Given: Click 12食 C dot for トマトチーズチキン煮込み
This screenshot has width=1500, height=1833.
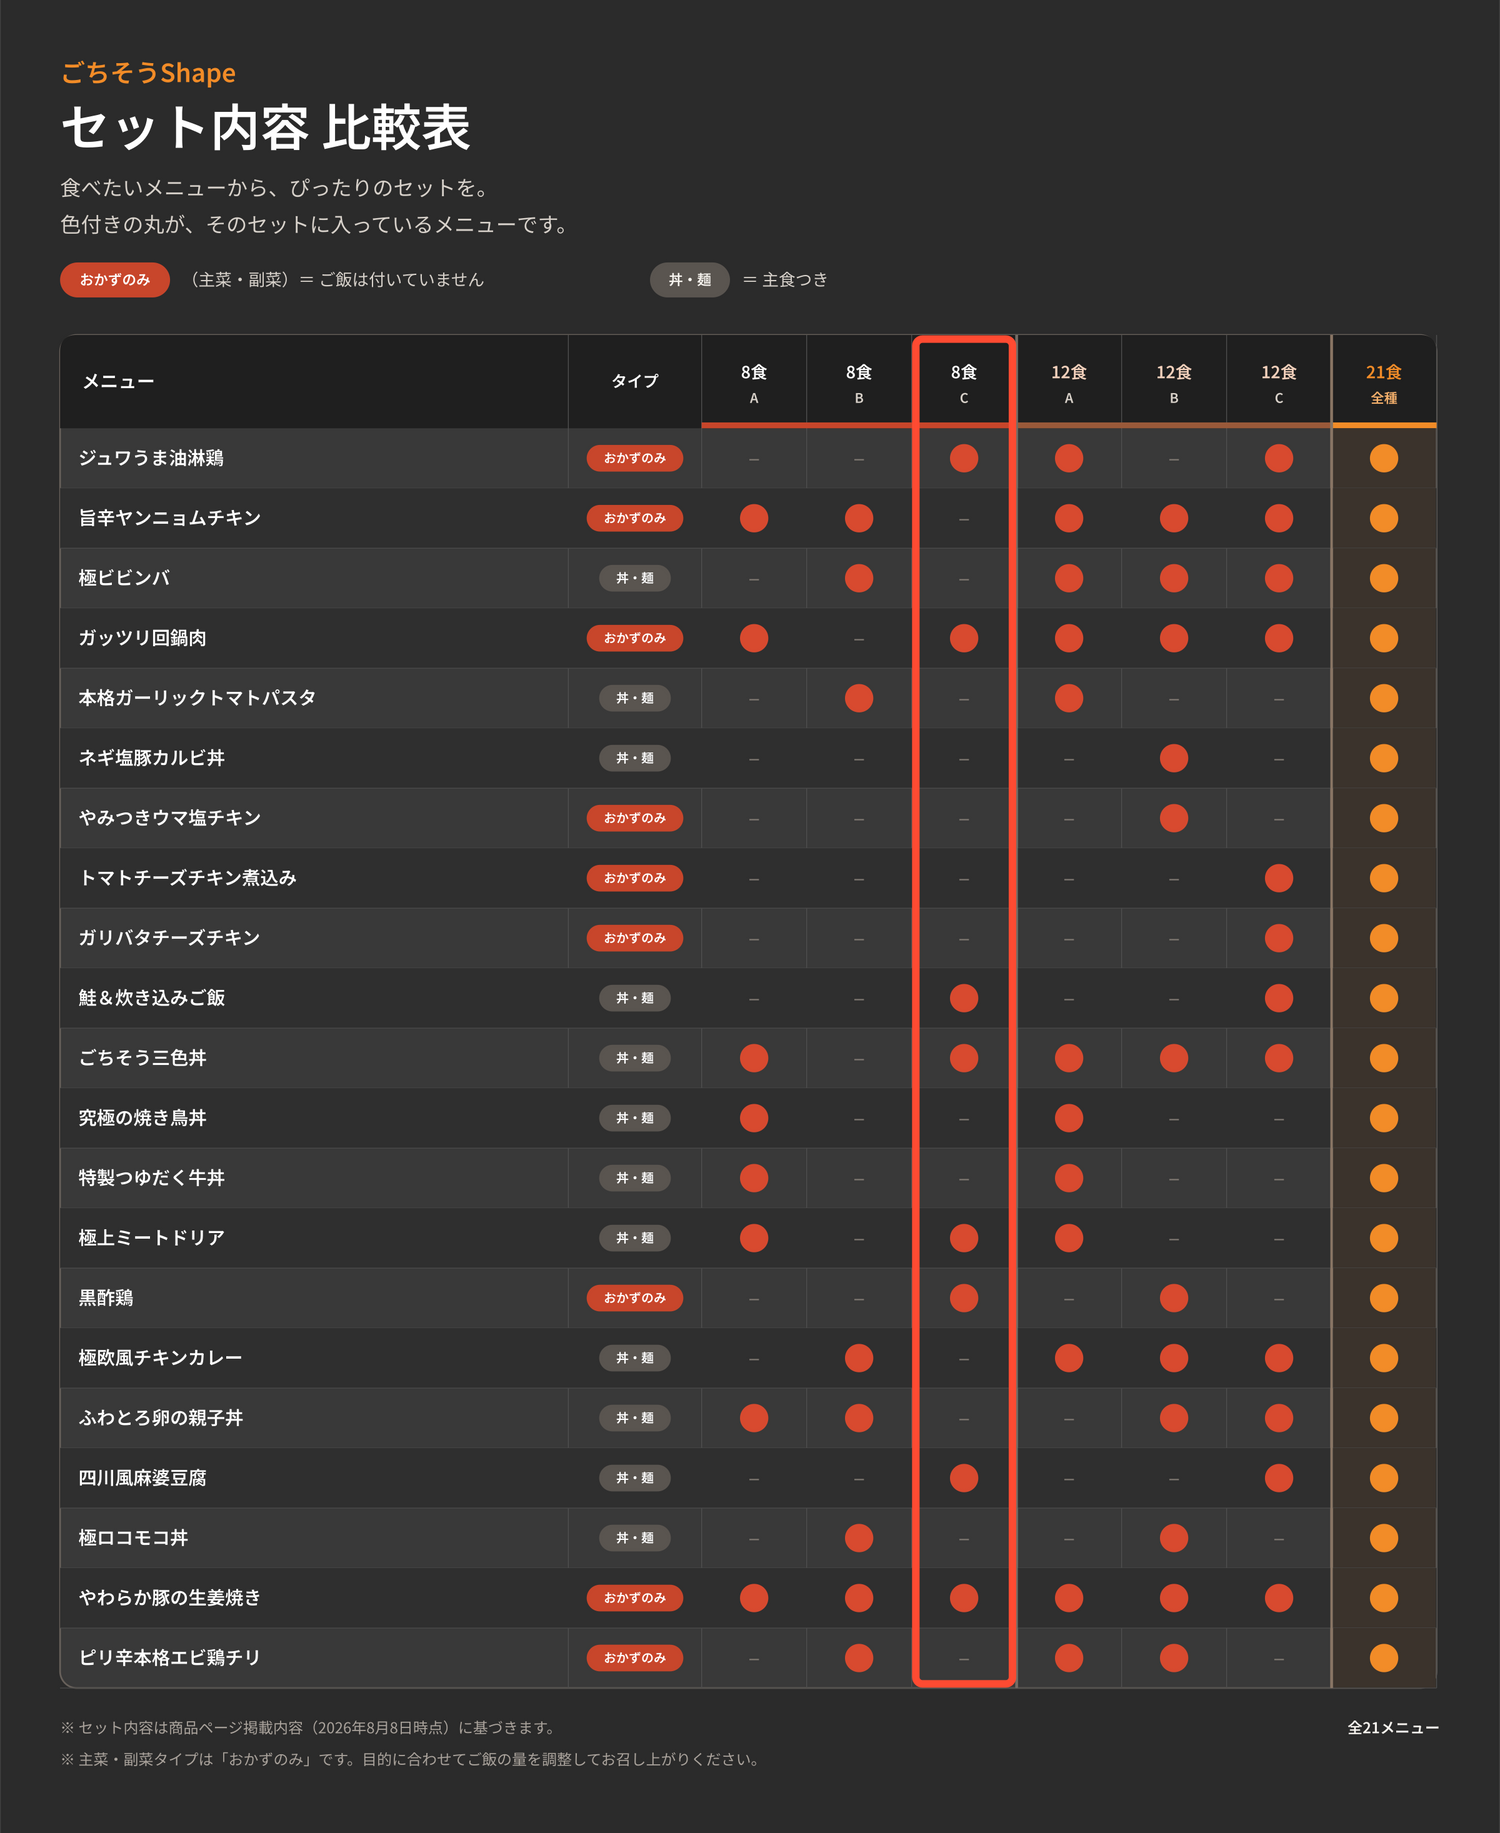Looking at the screenshot, I should [1279, 878].
